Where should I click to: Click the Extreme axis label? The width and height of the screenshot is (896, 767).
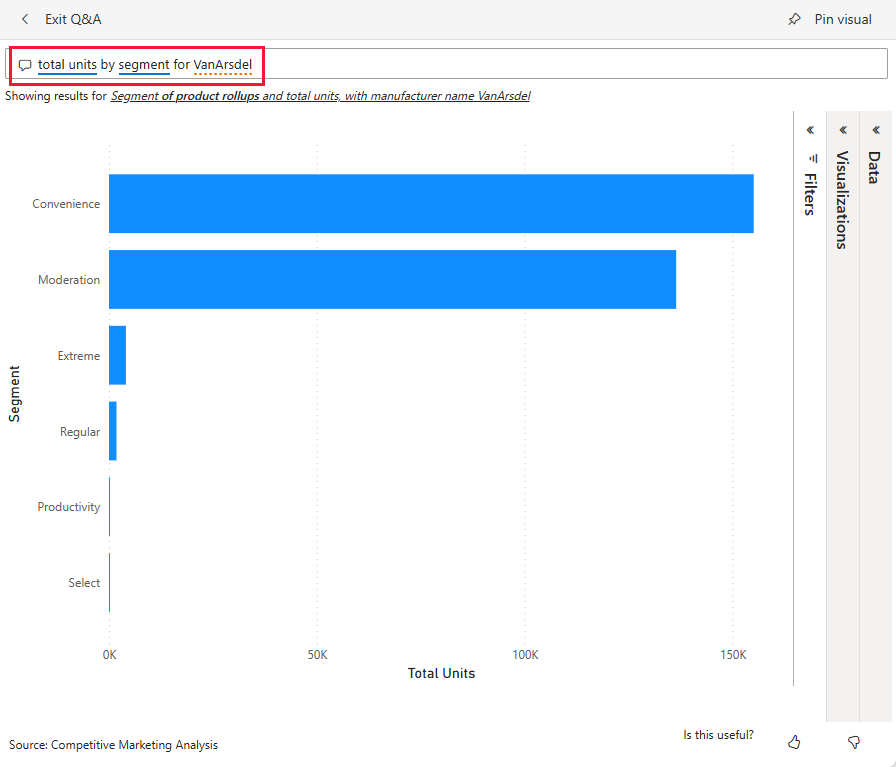click(79, 356)
